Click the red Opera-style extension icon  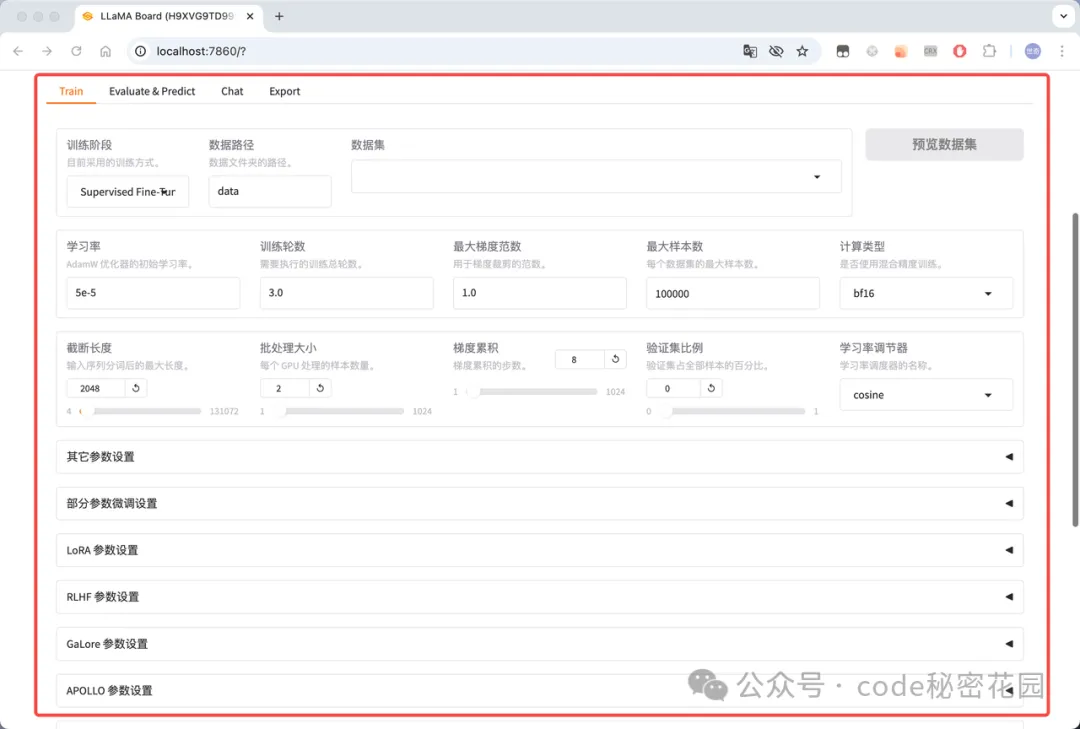[959, 51]
